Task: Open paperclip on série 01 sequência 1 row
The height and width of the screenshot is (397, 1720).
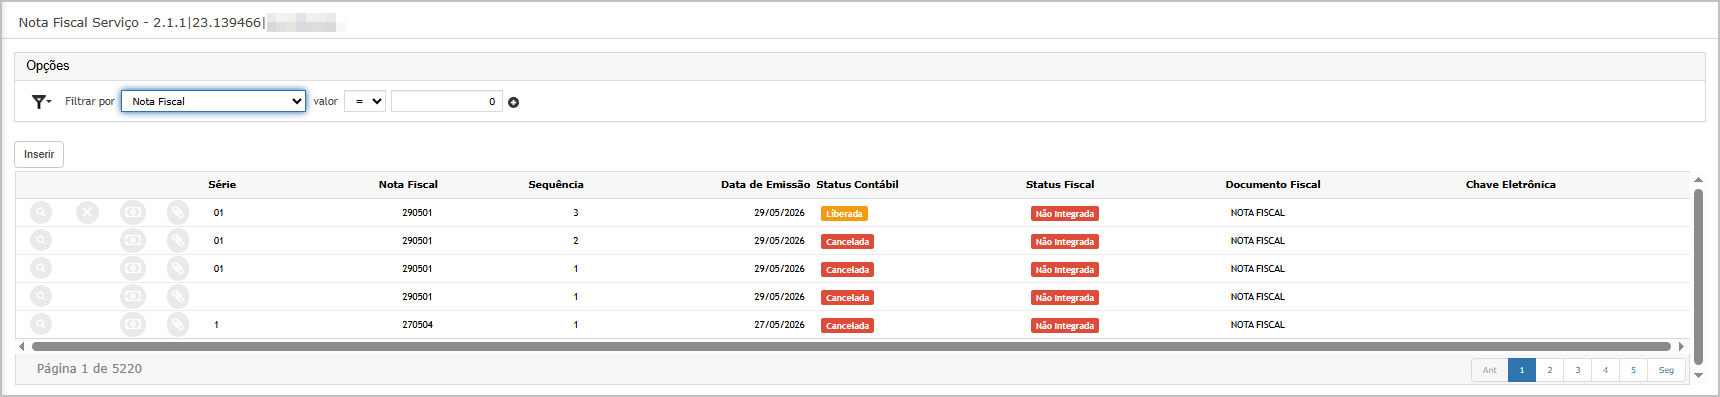Action: click(x=178, y=269)
